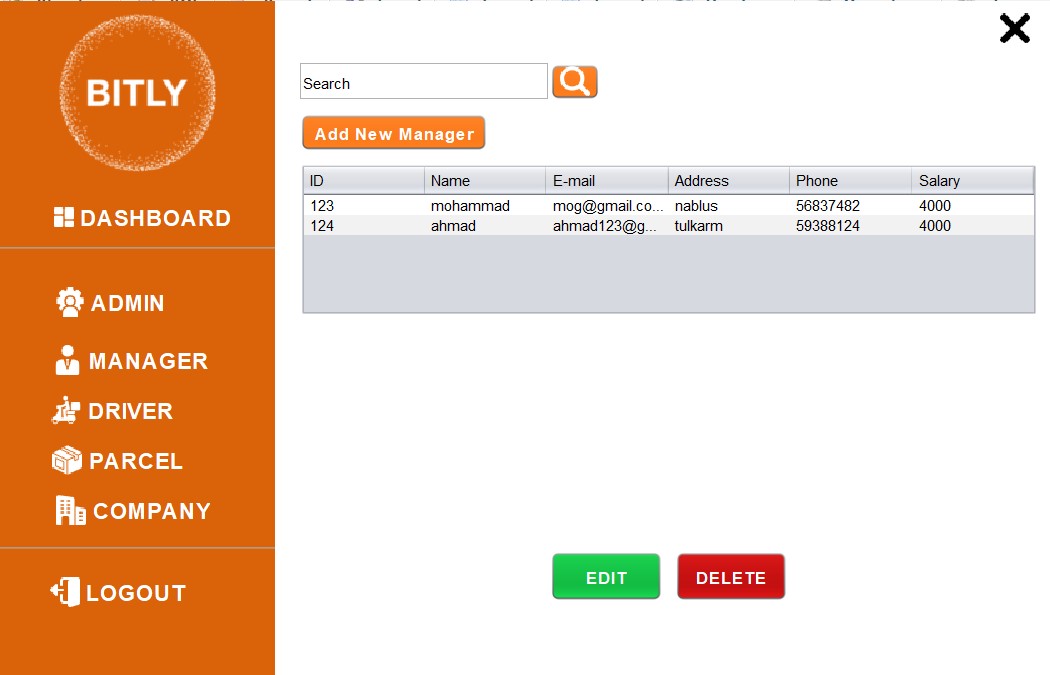Click the Address column header
This screenshot has height=675, width=1050.
coord(729,181)
